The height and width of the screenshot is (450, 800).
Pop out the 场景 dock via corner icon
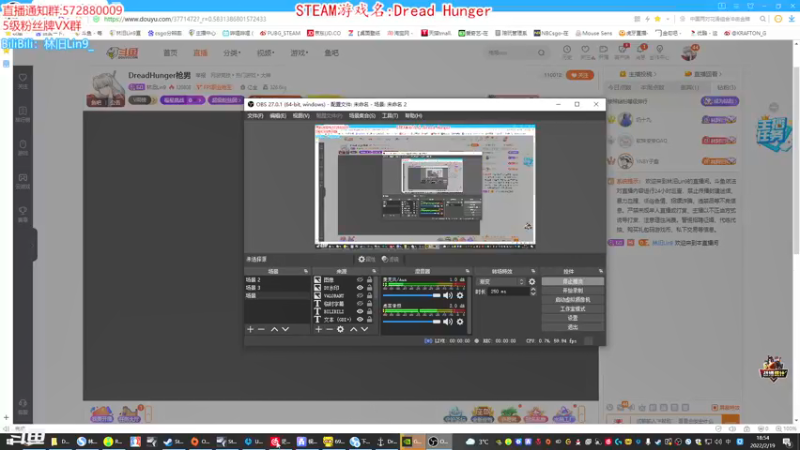(x=306, y=271)
